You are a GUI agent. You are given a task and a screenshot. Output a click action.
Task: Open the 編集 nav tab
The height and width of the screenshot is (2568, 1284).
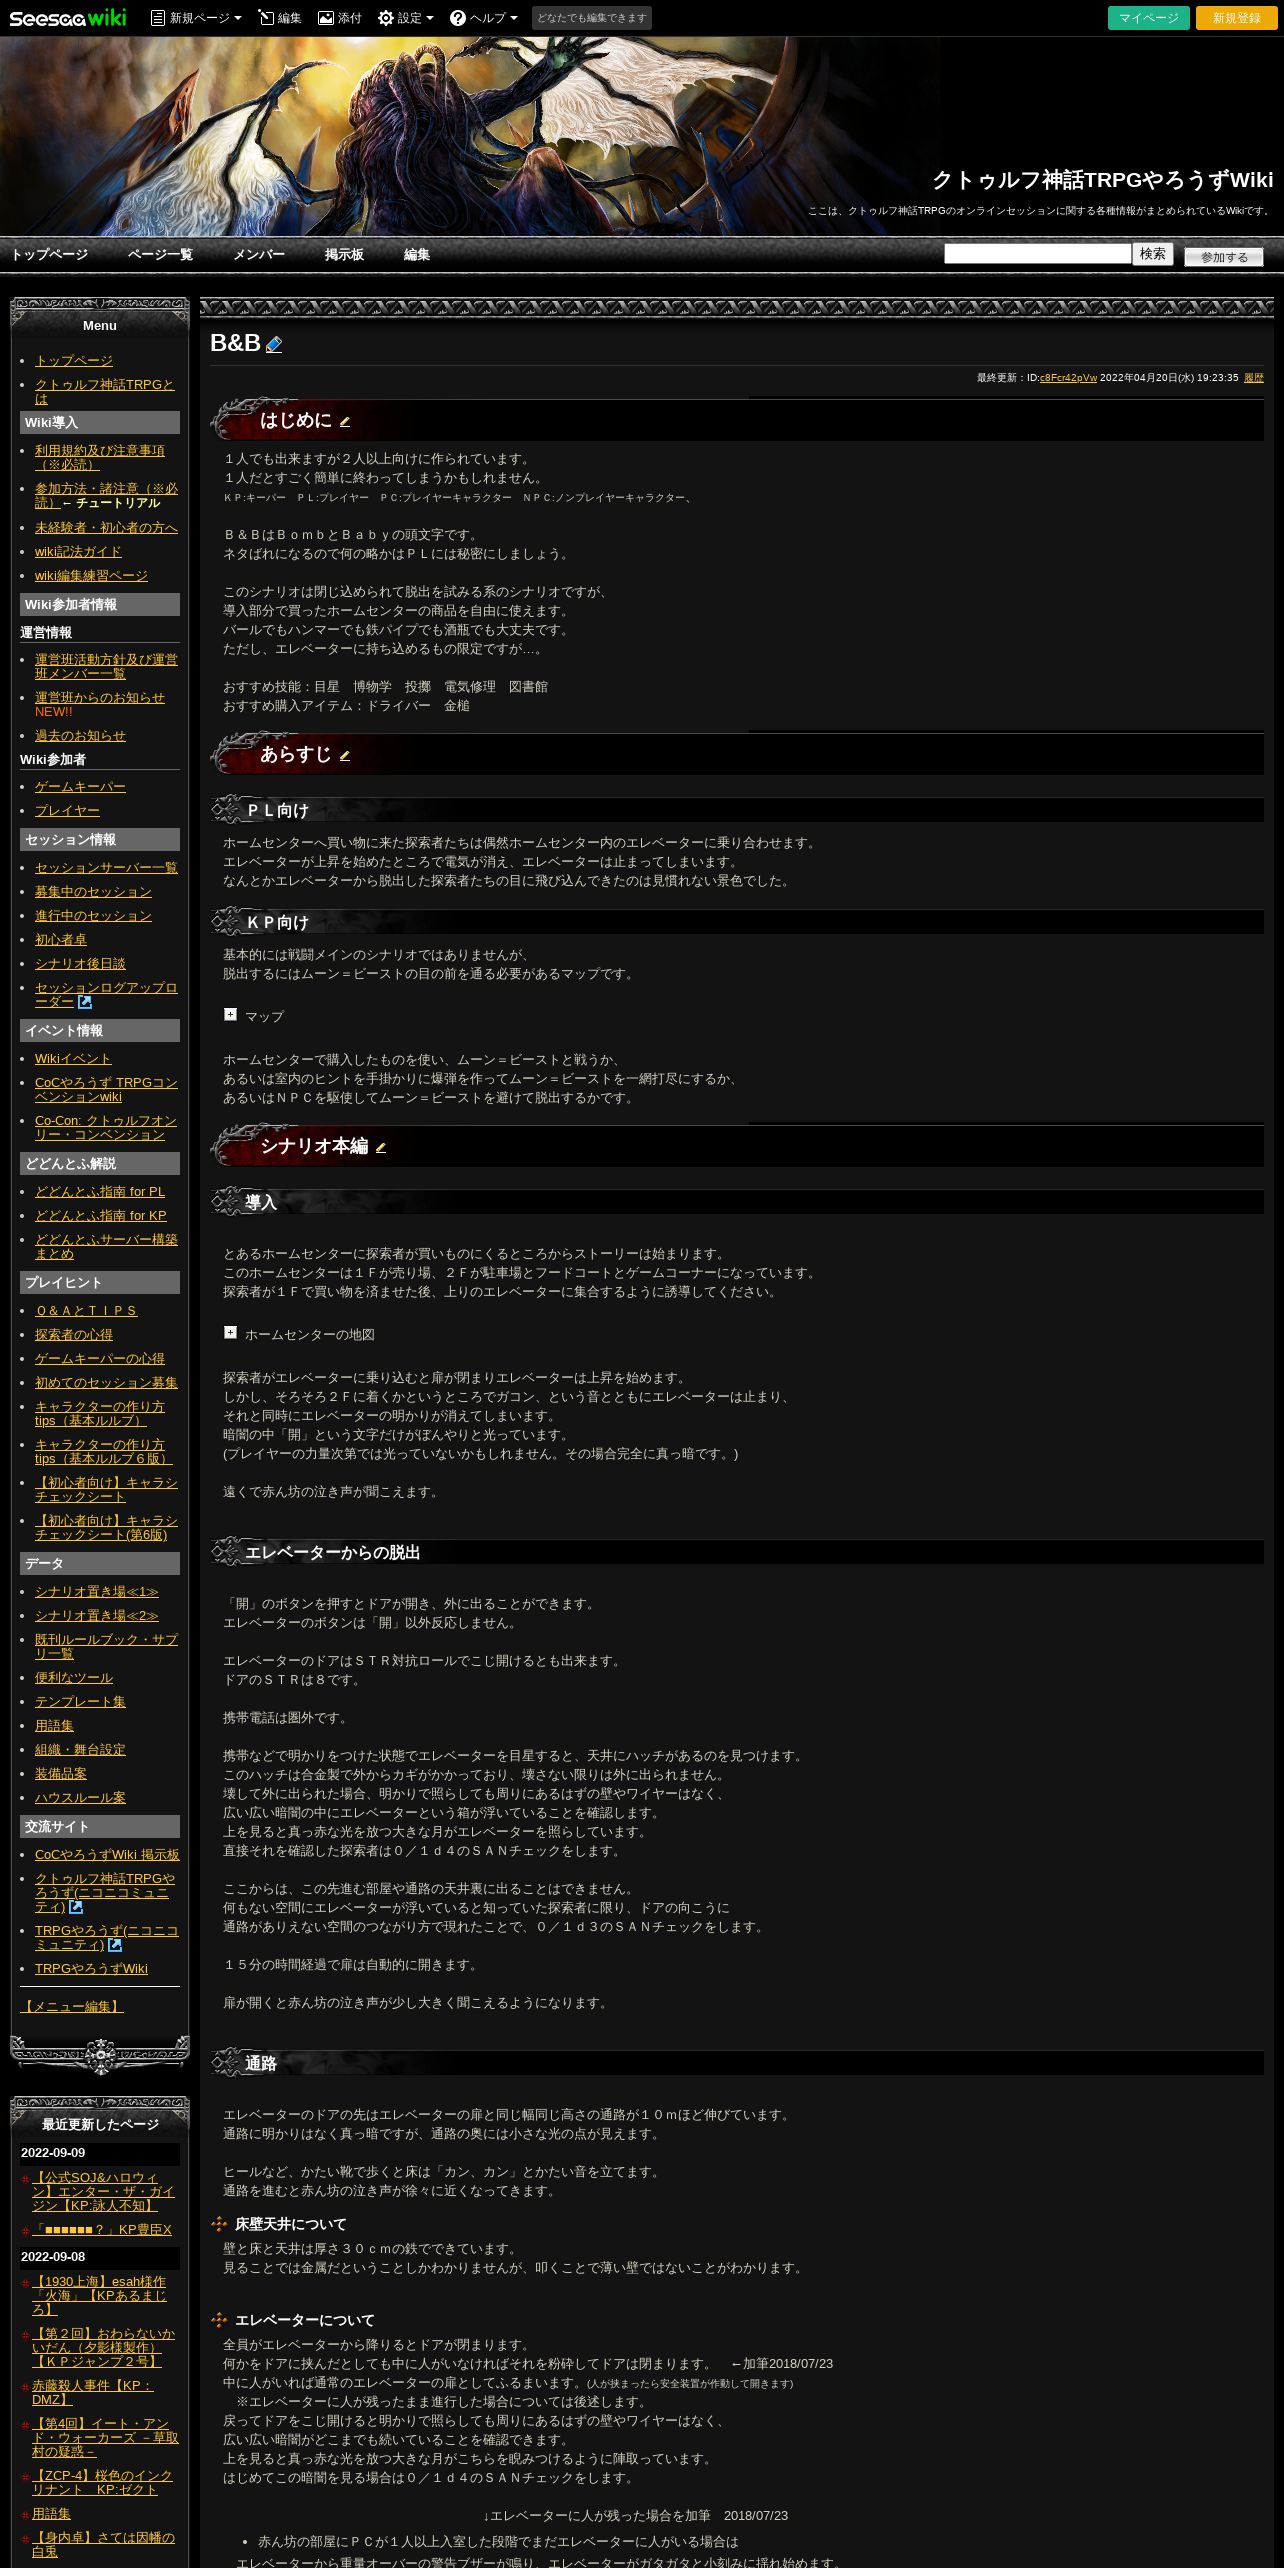(x=417, y=255)
